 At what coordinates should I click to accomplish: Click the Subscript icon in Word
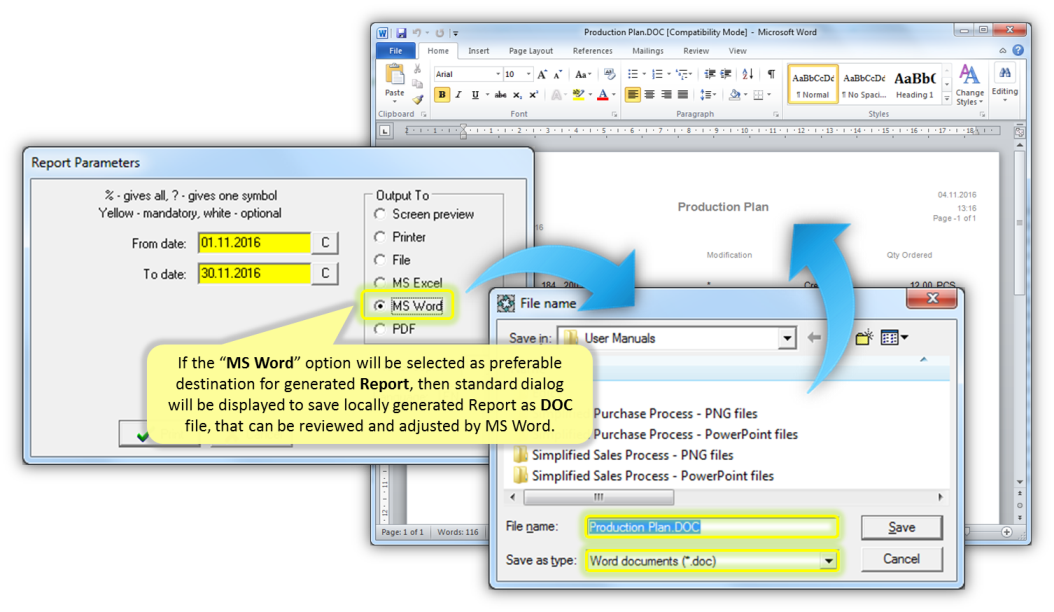pyautogui.click(x=517, y=95)
